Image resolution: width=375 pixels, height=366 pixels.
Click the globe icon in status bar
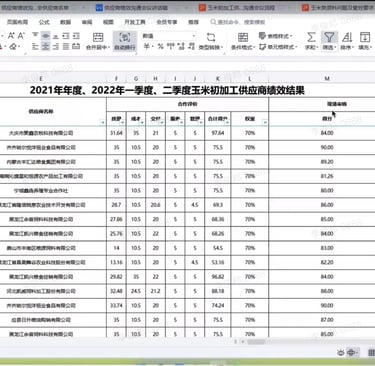(x=351, y=352)
